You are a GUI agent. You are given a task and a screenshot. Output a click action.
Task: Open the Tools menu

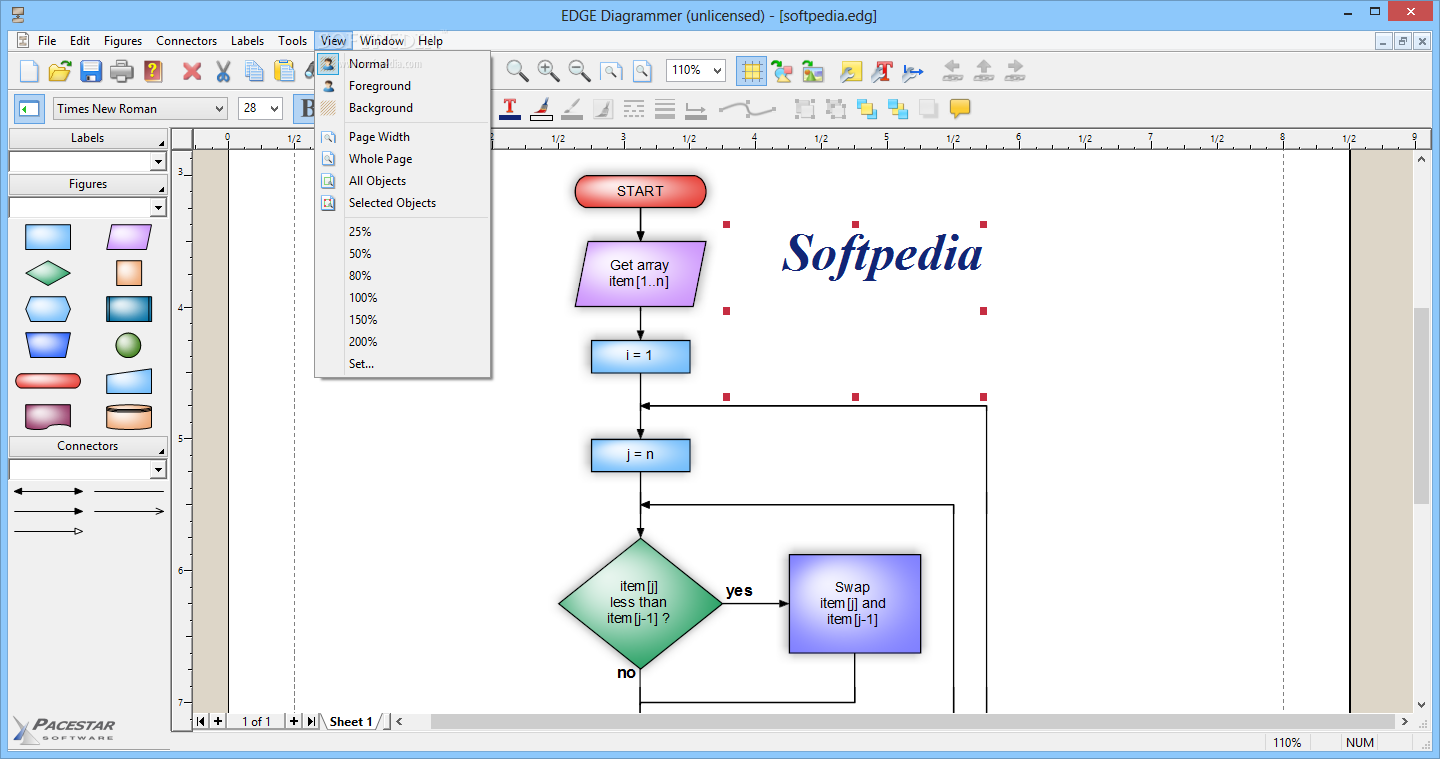tap(292, 41)
